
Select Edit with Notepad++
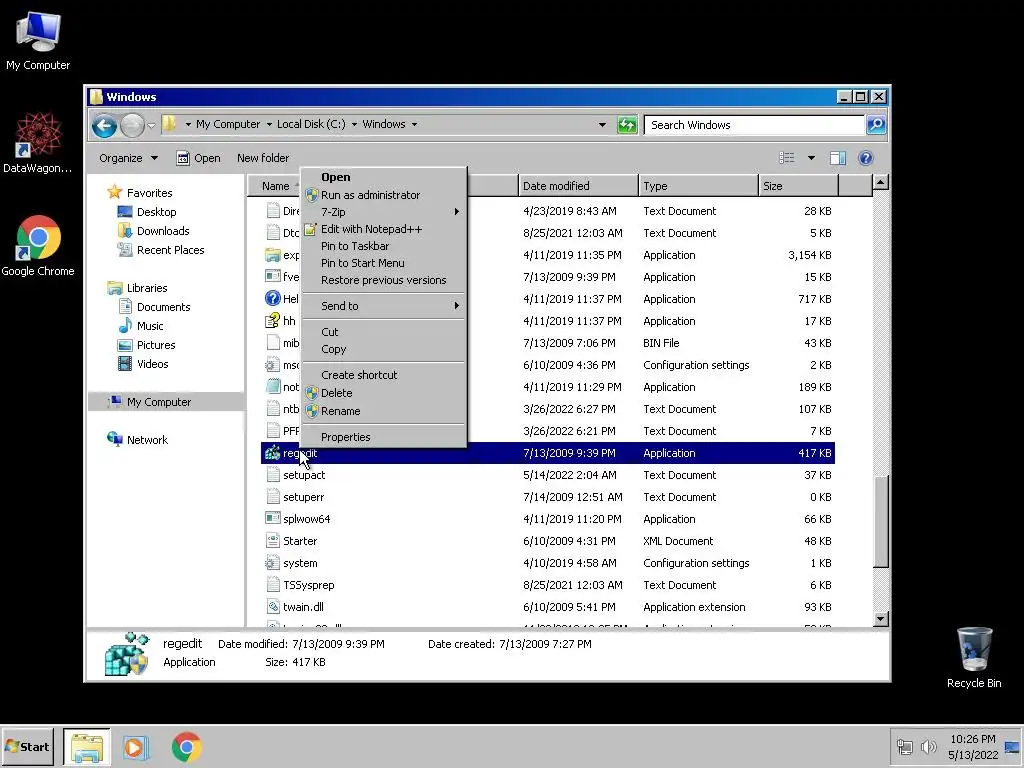click(x=383, y=229)
